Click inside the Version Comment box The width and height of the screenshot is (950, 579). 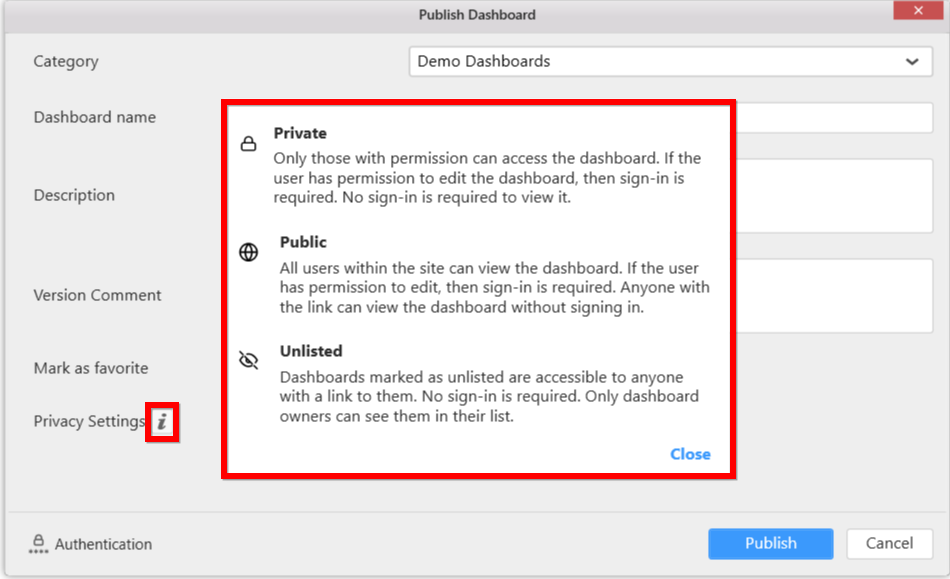[834, 295]
